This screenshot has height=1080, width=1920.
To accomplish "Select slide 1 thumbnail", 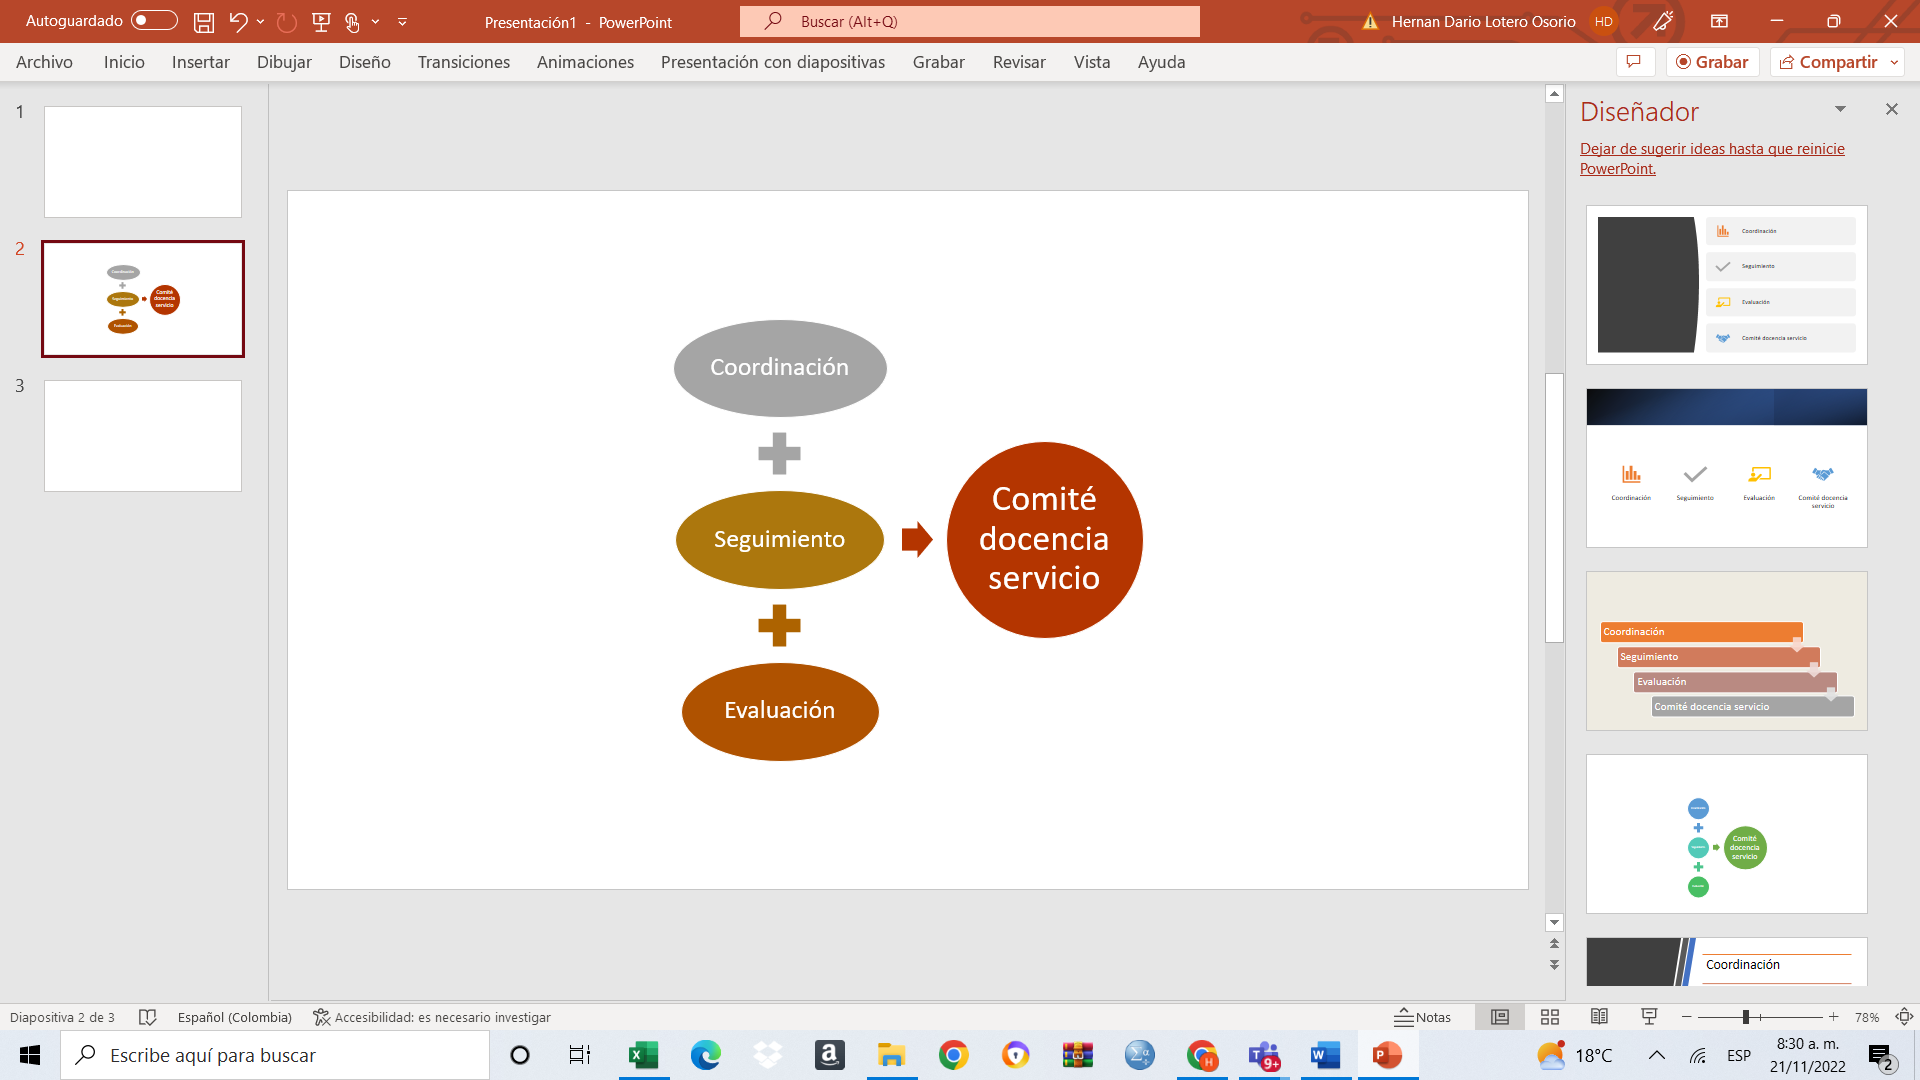I will [x=143, y=162].
